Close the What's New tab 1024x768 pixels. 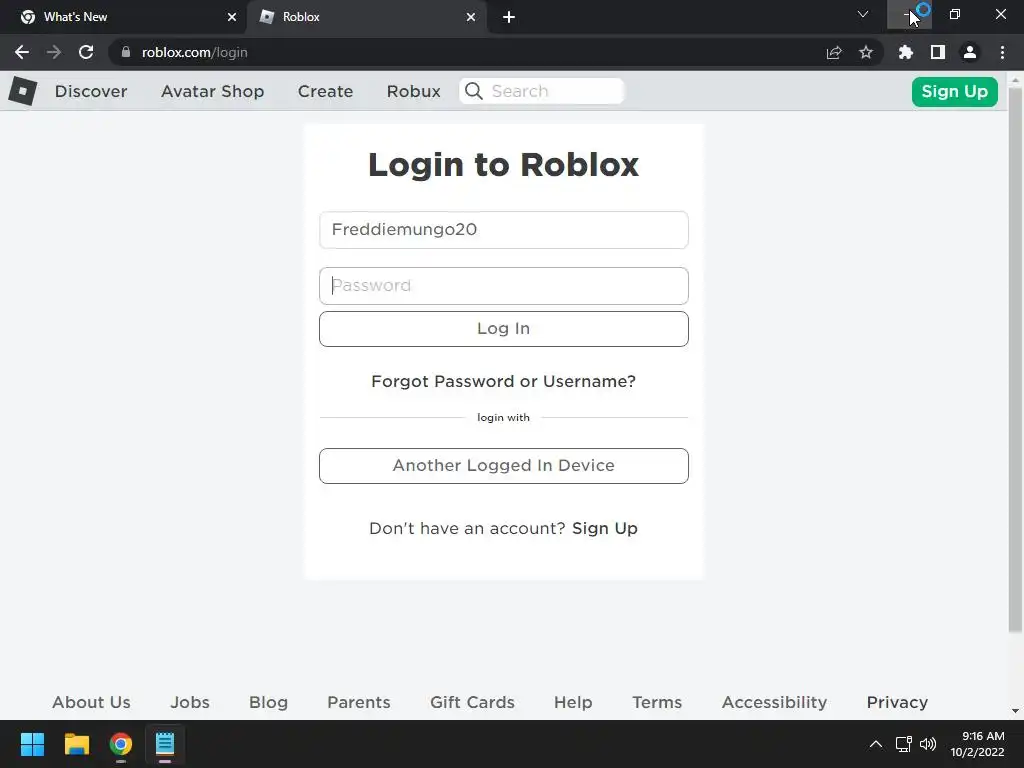coord(232,17)
